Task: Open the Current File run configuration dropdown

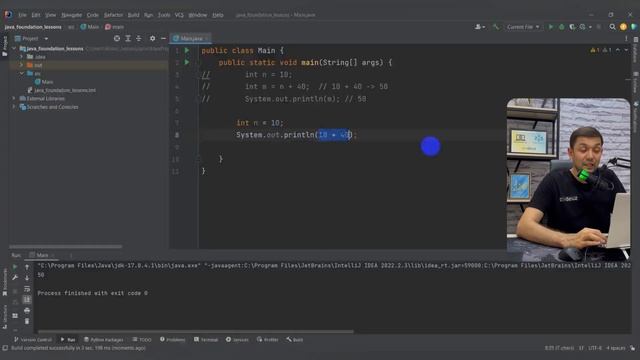Action: point(523,27)
